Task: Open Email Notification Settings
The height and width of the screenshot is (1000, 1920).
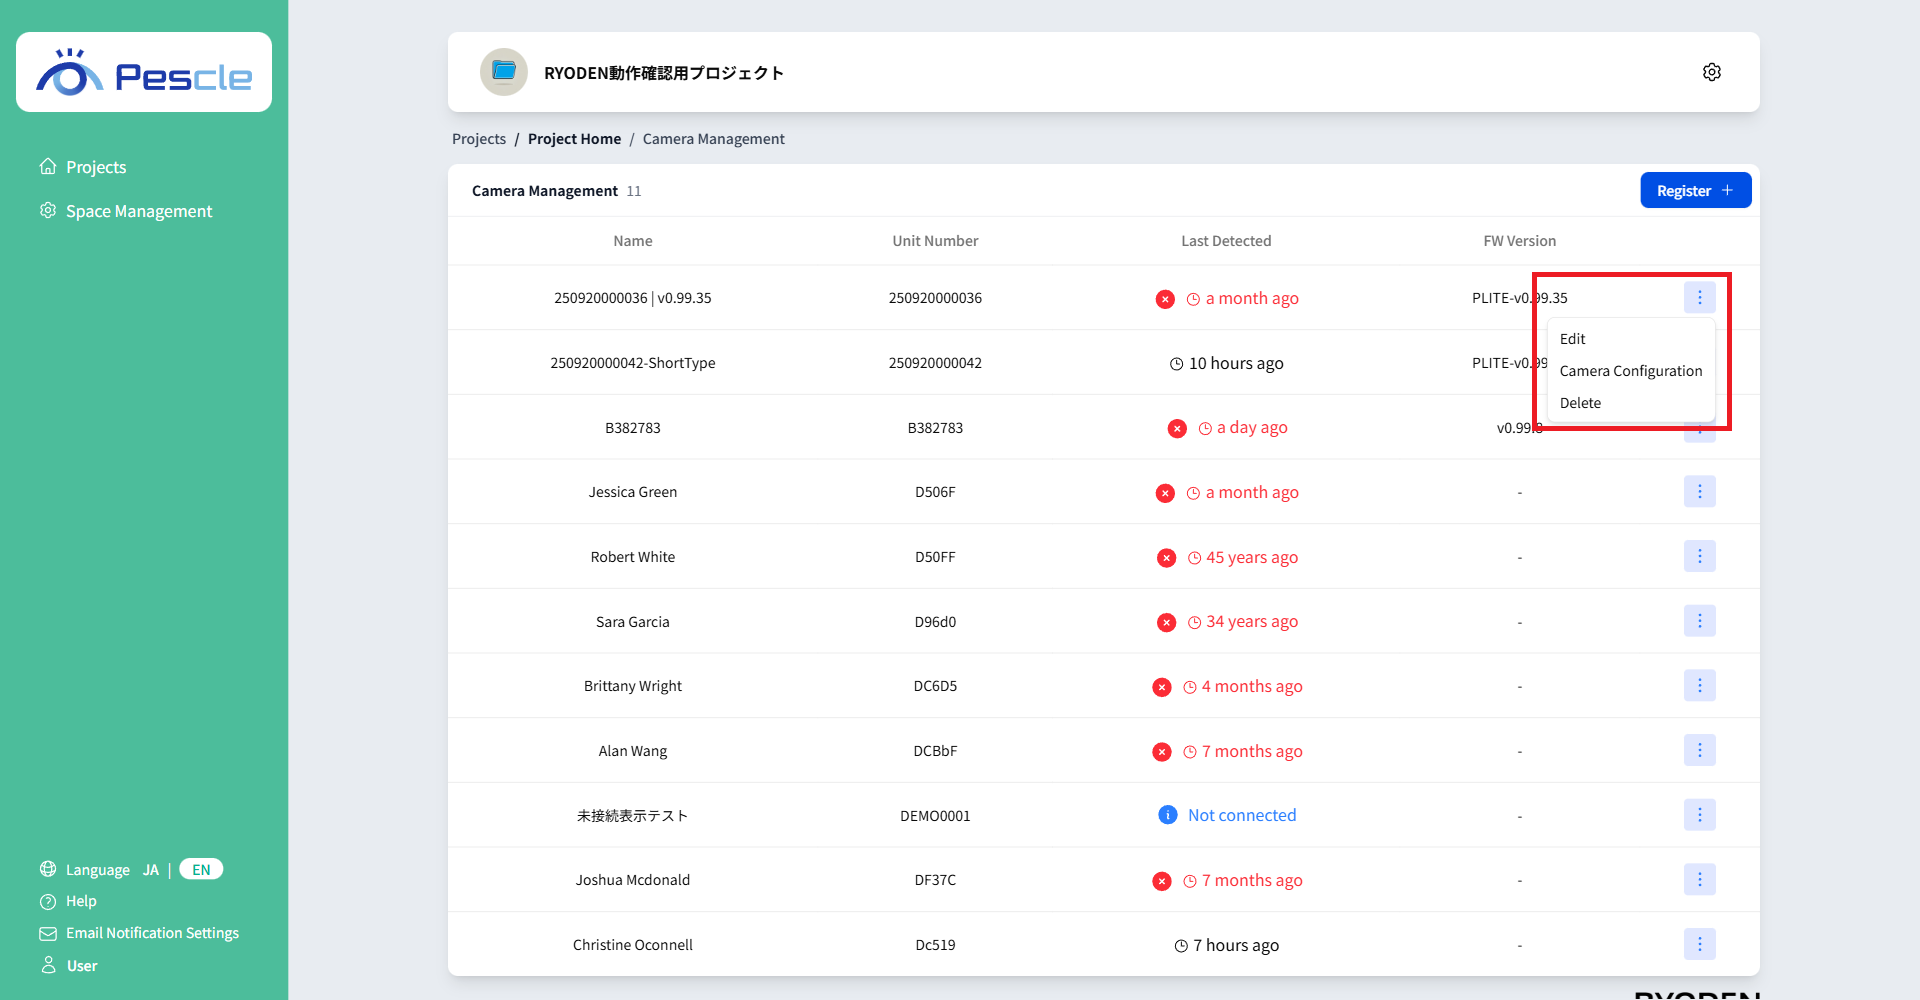Action: tap(152, 933)
